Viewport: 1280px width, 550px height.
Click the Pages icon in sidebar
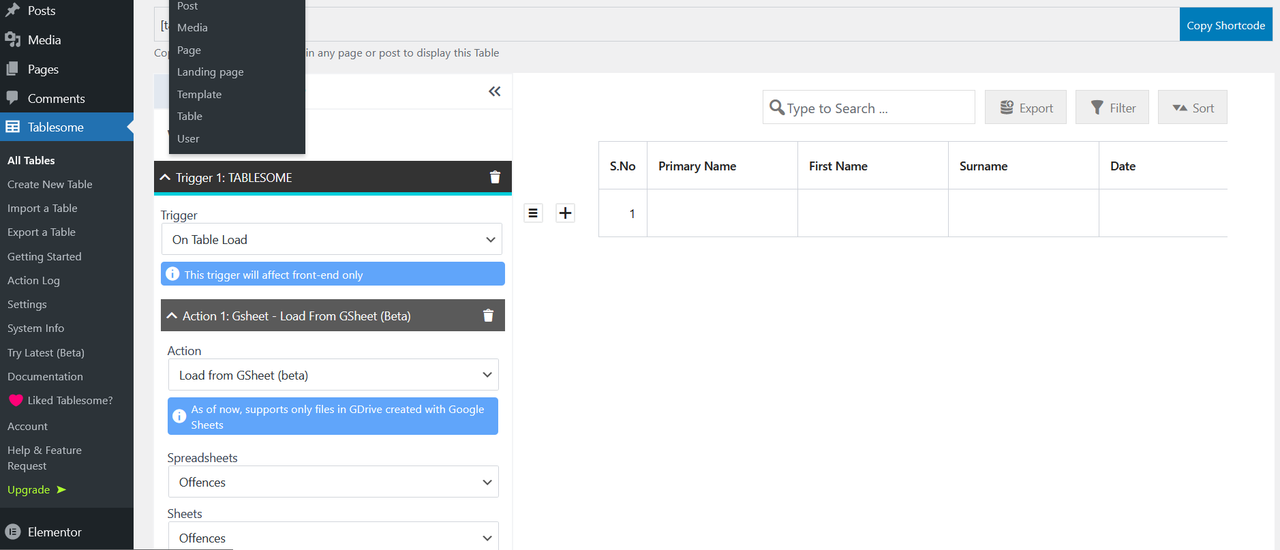coord(13,69)
